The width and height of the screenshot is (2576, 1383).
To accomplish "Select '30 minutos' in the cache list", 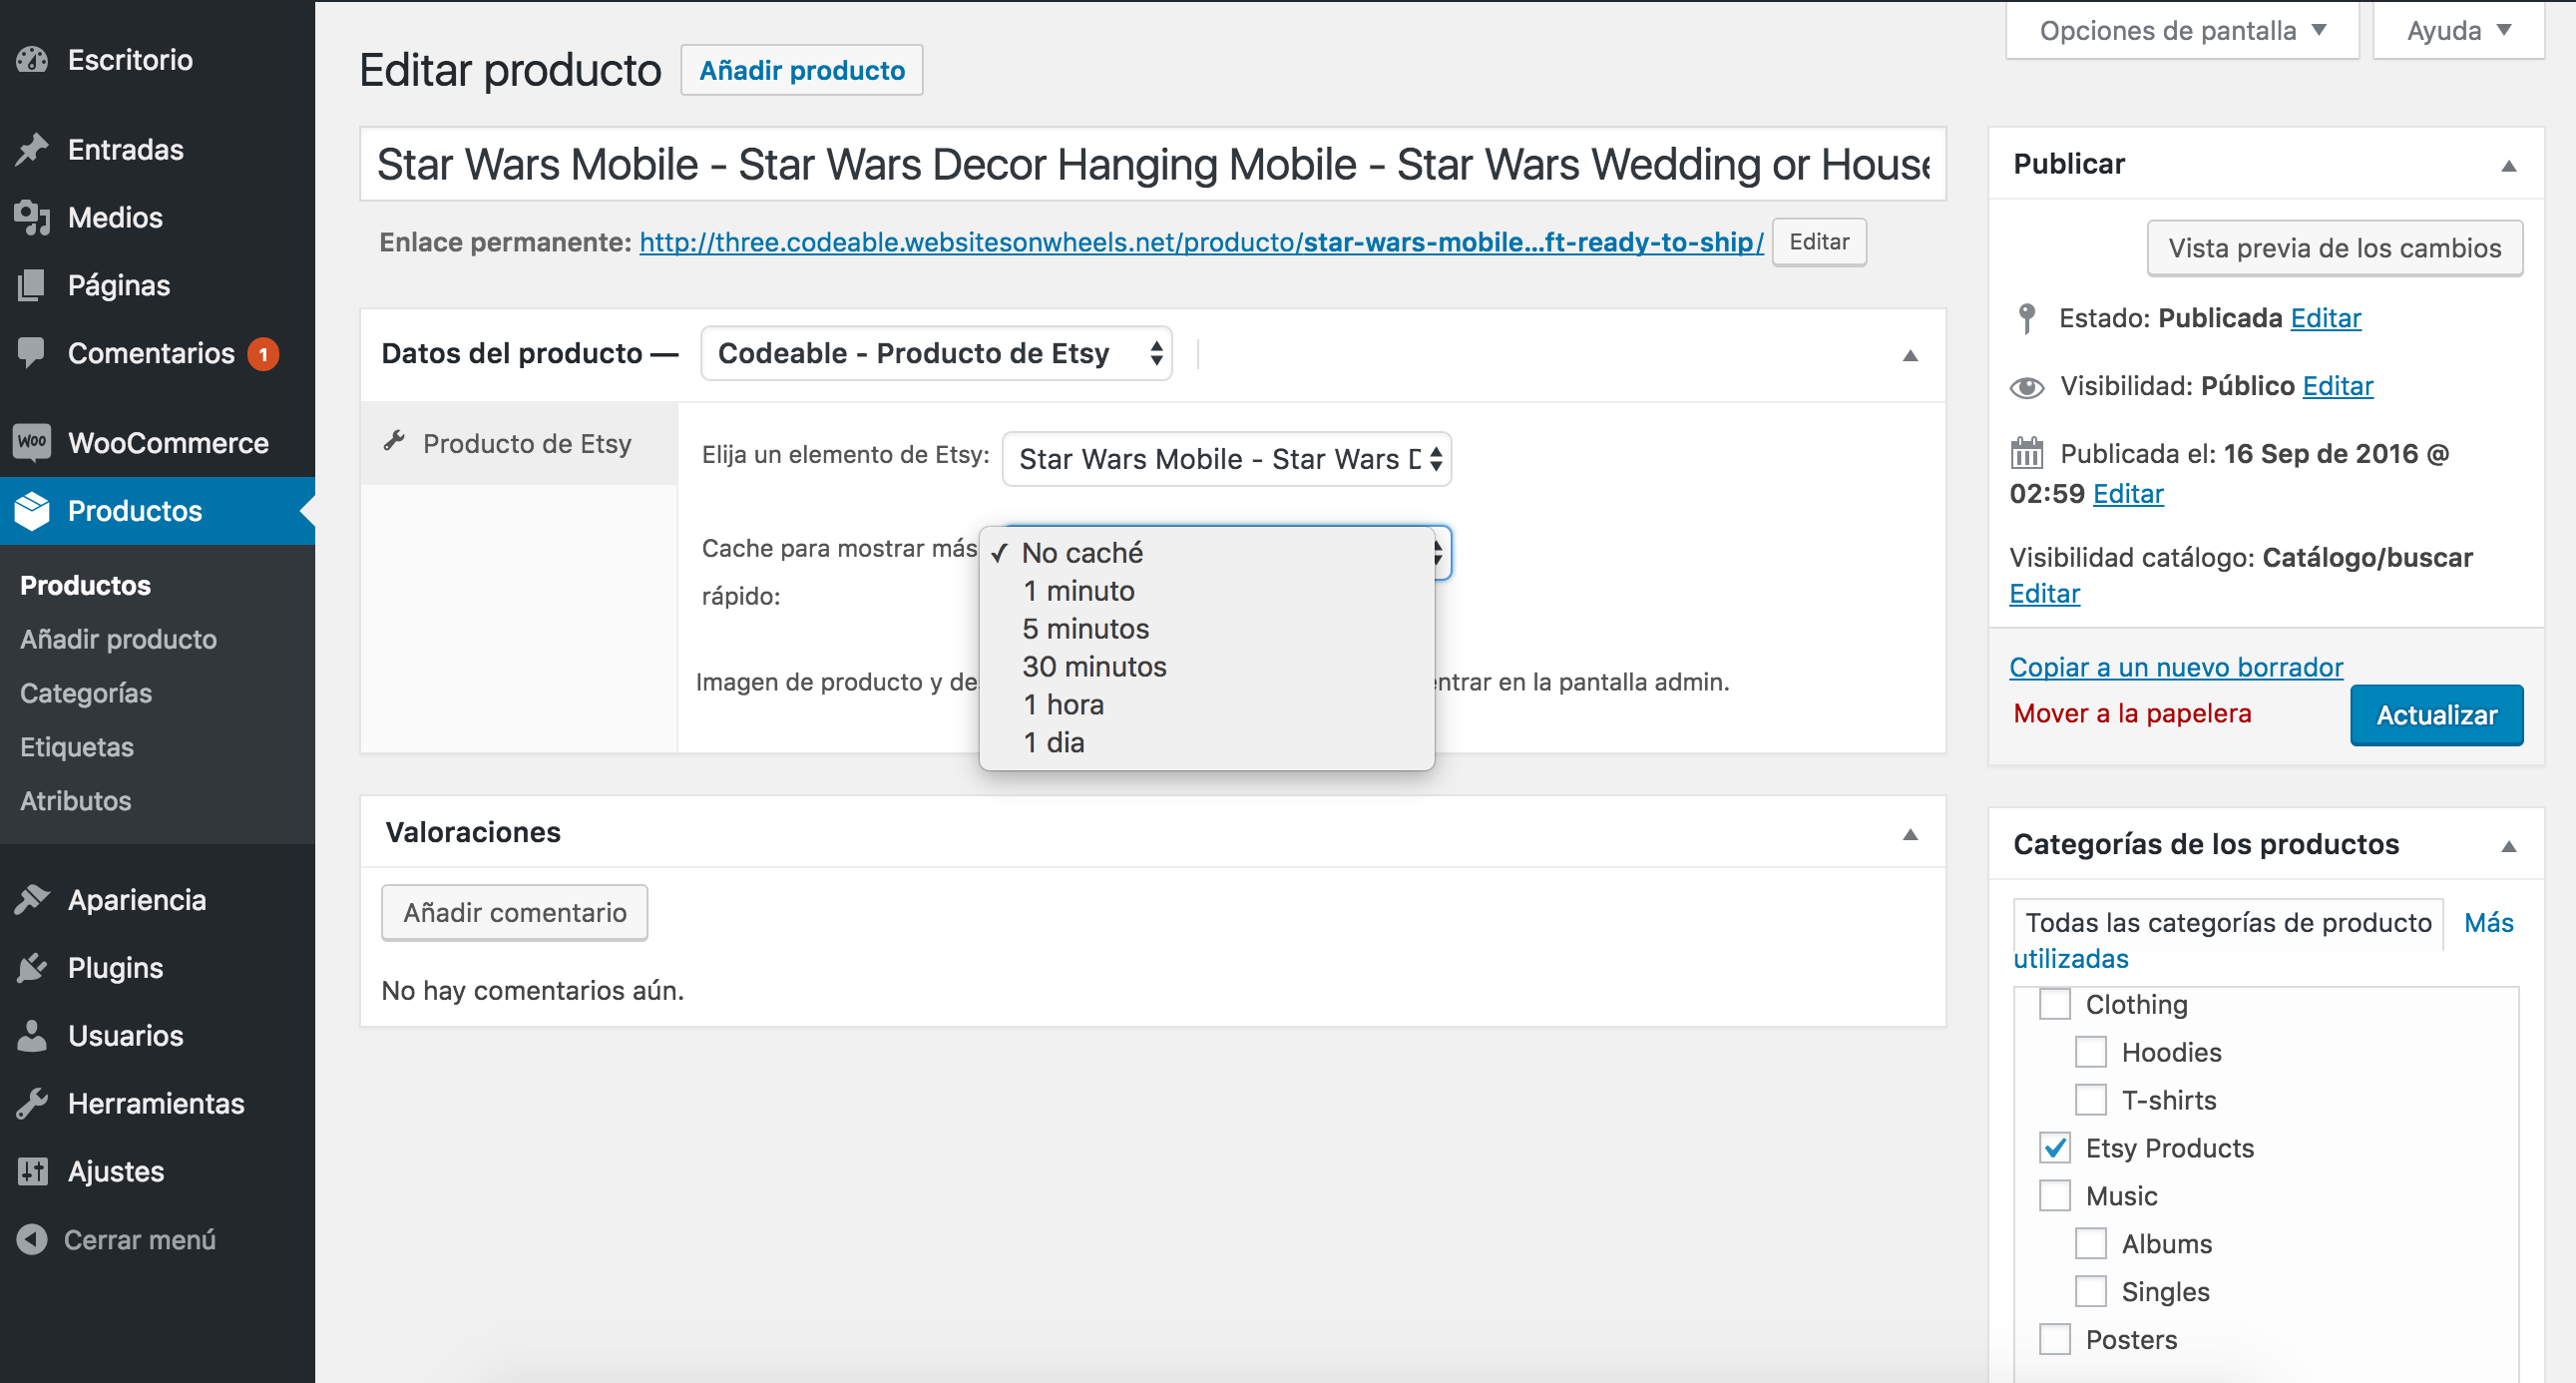I will 1094,667.
